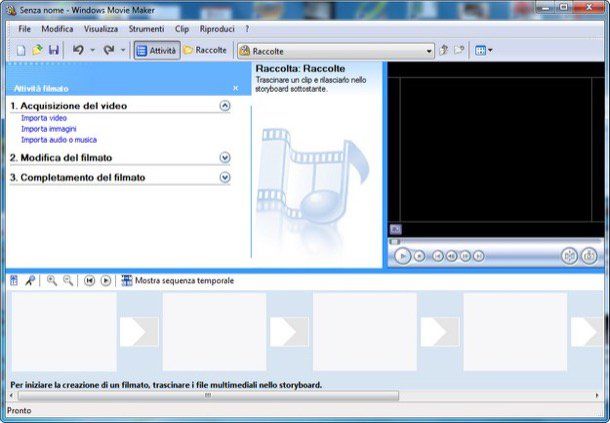Open the views dropdown button
The width and height of the screenshot is (610, 423).
484,50
